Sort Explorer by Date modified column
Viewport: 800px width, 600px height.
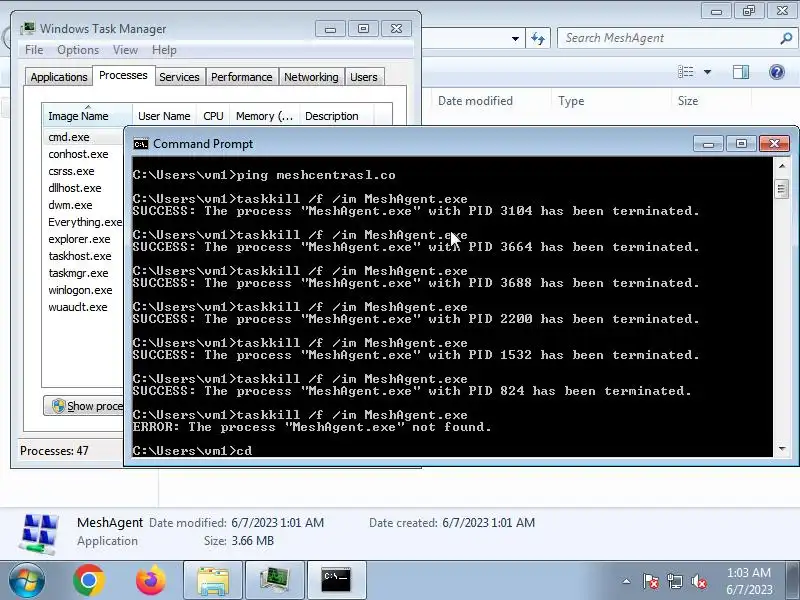click(x=475, y=101)
